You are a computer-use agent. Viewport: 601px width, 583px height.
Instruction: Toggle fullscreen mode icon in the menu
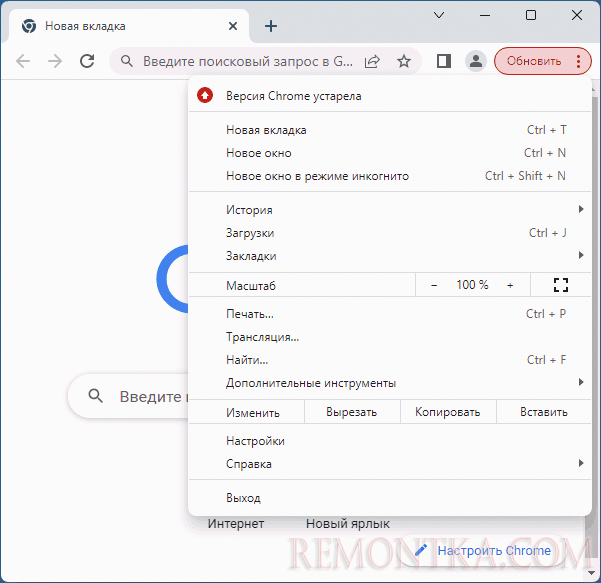(x=561, y=285)
